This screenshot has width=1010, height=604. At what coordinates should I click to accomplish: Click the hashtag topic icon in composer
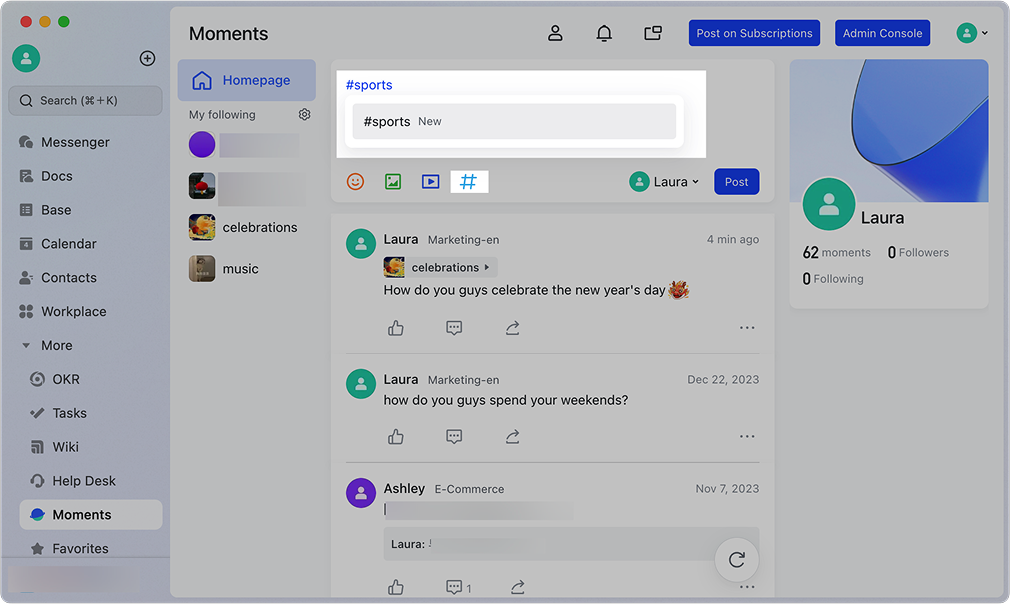468,182
